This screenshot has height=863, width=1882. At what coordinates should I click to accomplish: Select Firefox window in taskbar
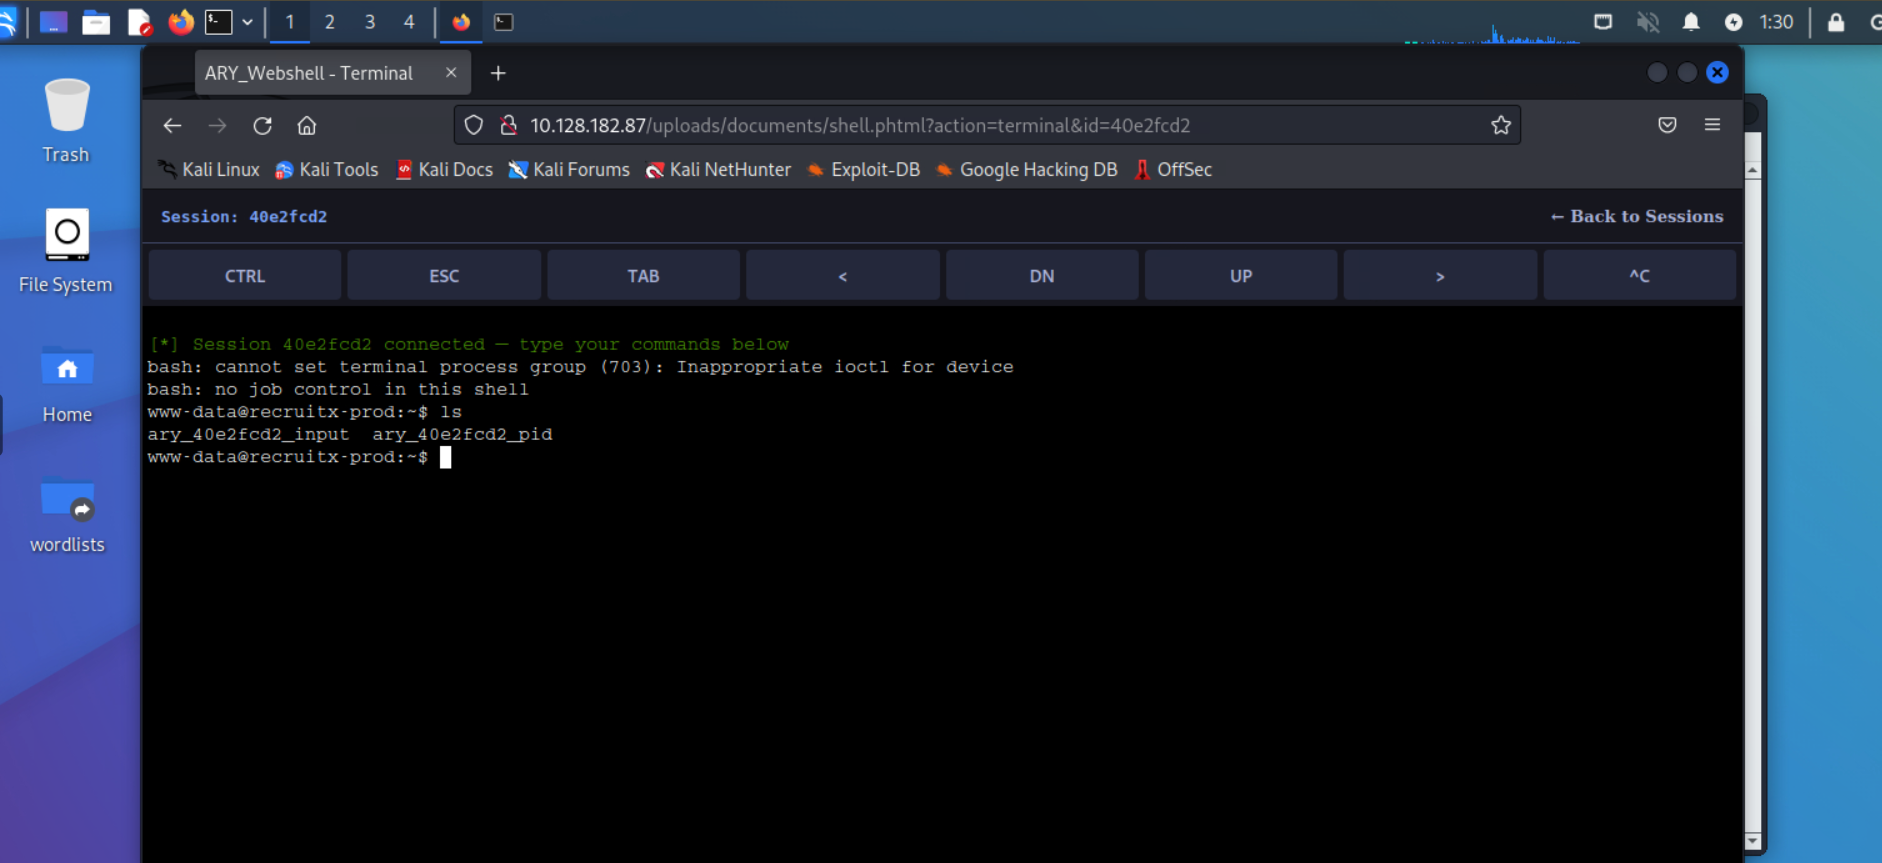pyautogui.click(x=461, y=22)
